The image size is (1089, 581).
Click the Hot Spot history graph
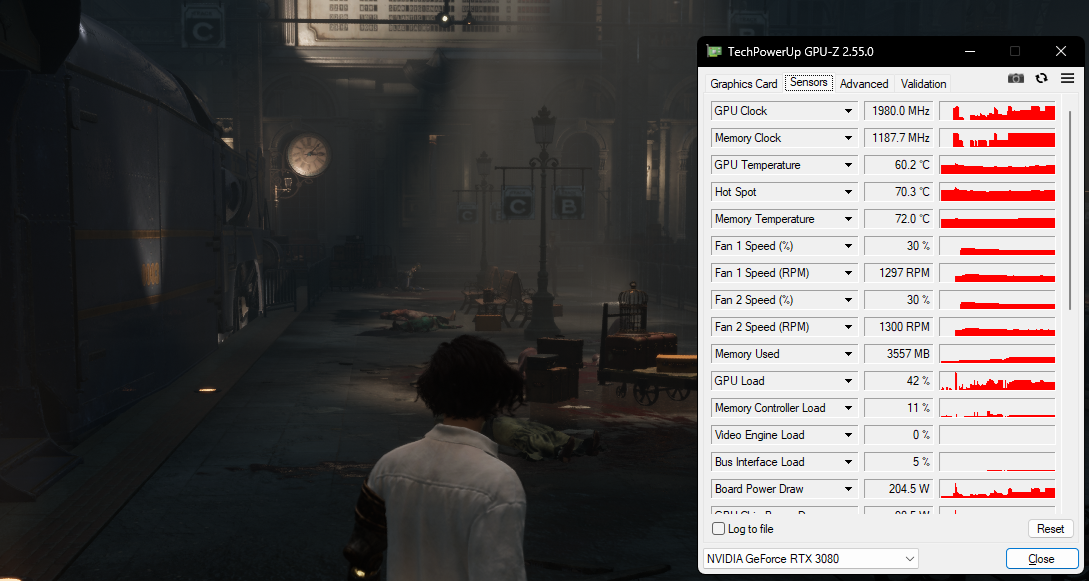[x=997, y=192]
